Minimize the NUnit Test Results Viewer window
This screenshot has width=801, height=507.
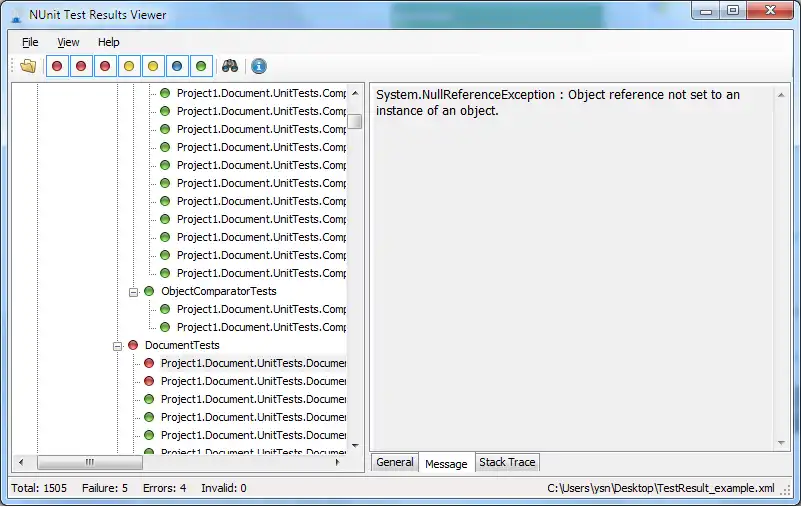tap(706, 10)
